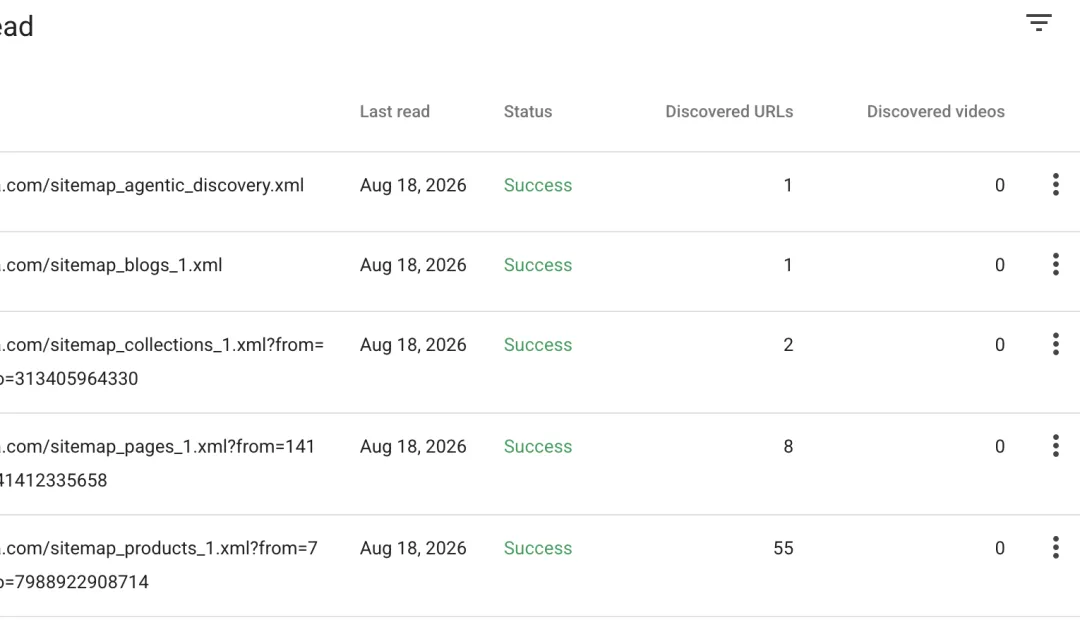Click Aug 18, 2026 date for collections sitemap
This screenshot has width=1080, height=620.
[413, 345]
